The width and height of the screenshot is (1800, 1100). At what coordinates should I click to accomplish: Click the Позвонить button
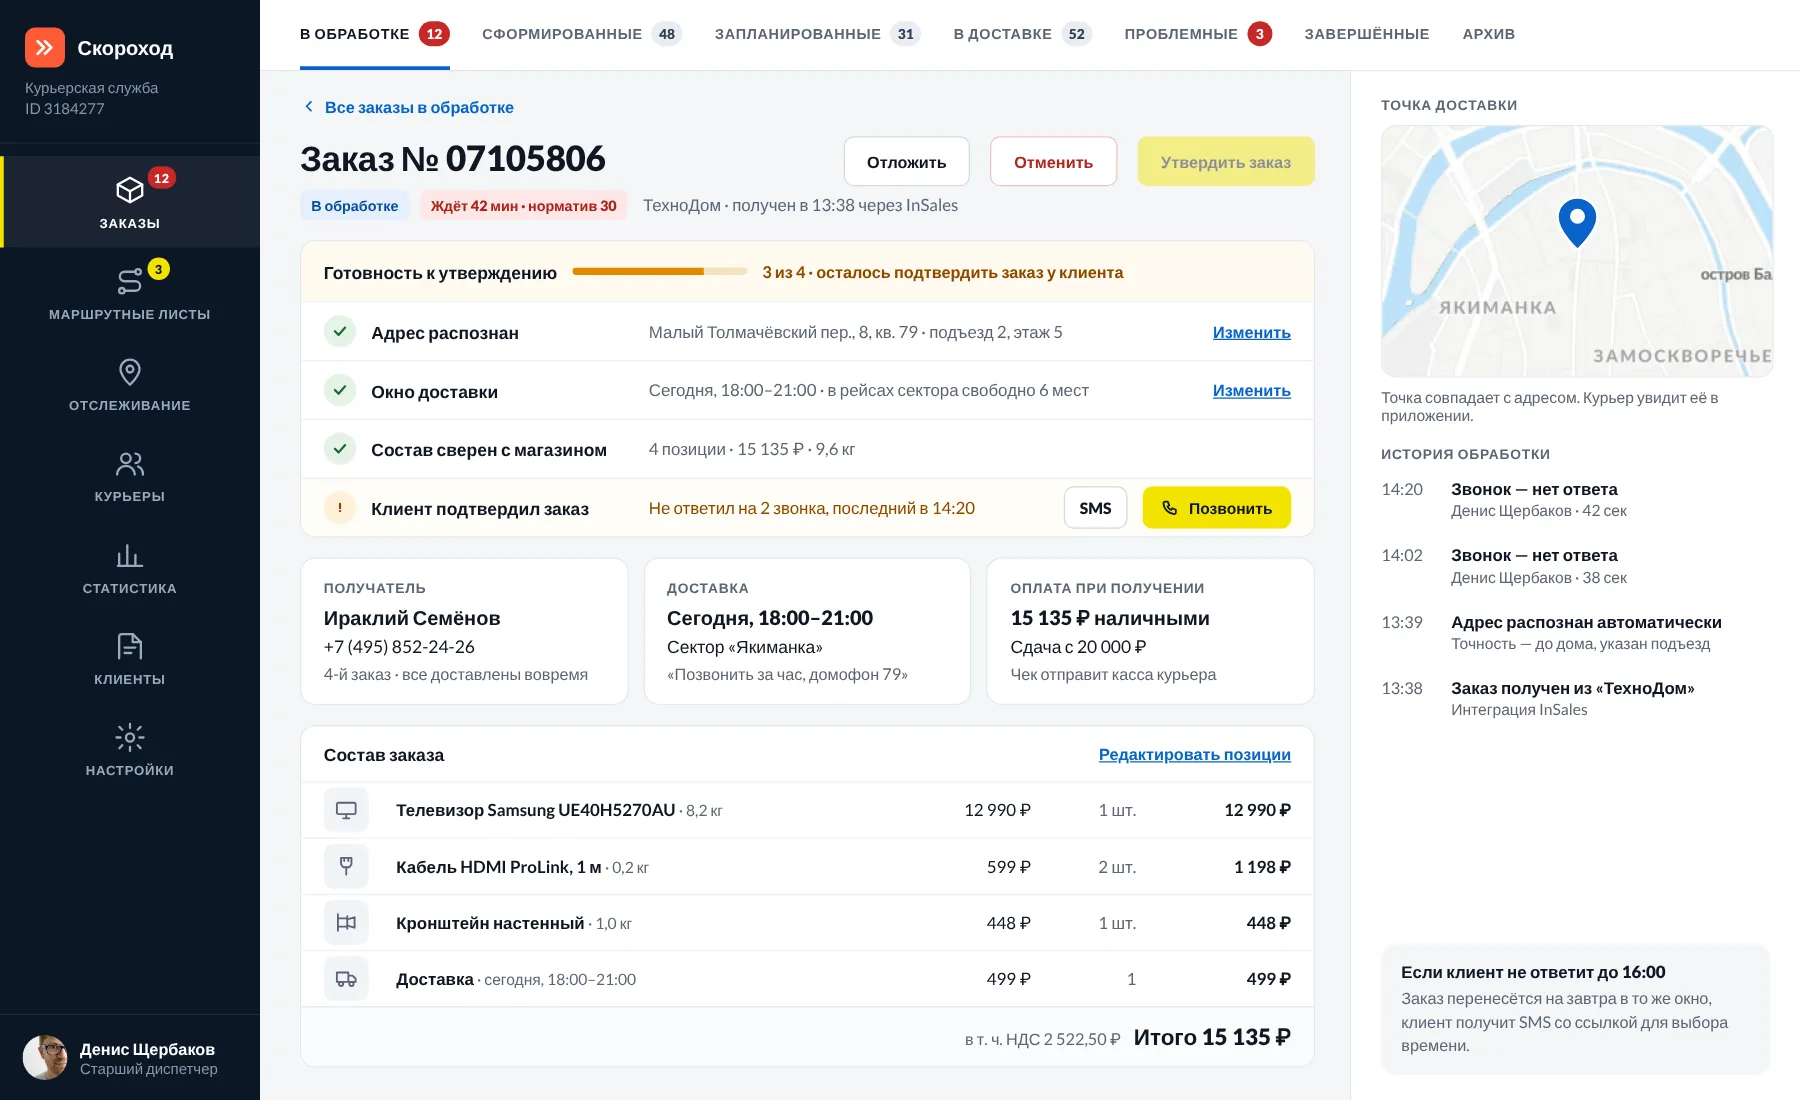[x=1216, y=508]
